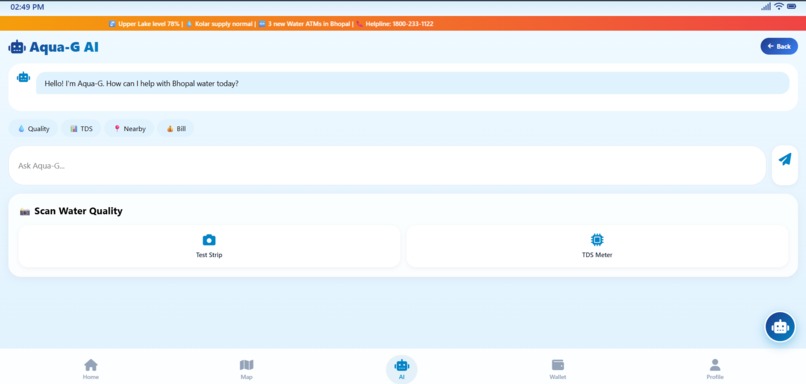Tap the Bill suggestion chip
The image size is (806, 384).
point(176,129)
